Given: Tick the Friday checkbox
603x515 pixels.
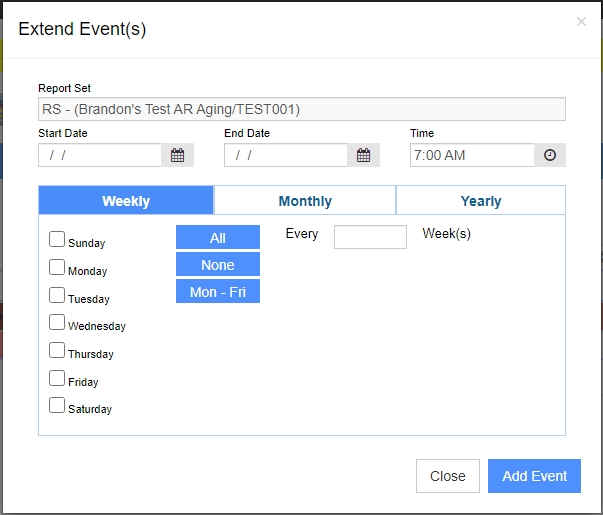Looking at the screenshot, I should tap(57, 378).
